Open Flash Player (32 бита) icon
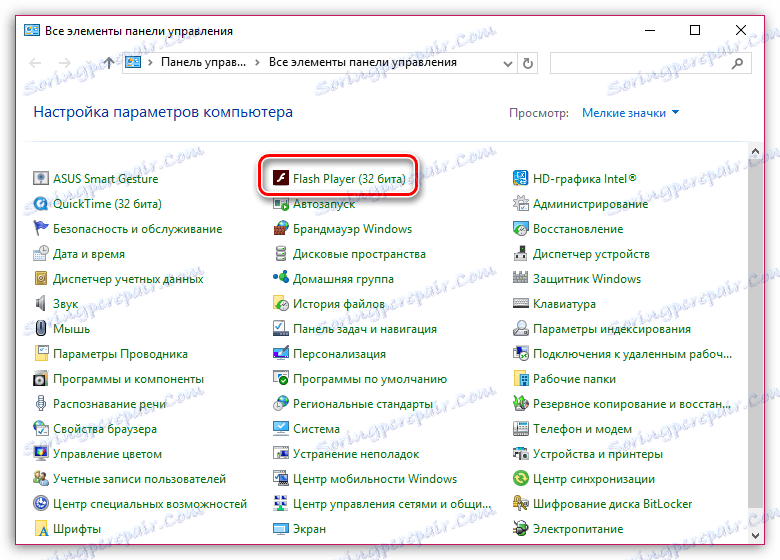 point(281,178)
